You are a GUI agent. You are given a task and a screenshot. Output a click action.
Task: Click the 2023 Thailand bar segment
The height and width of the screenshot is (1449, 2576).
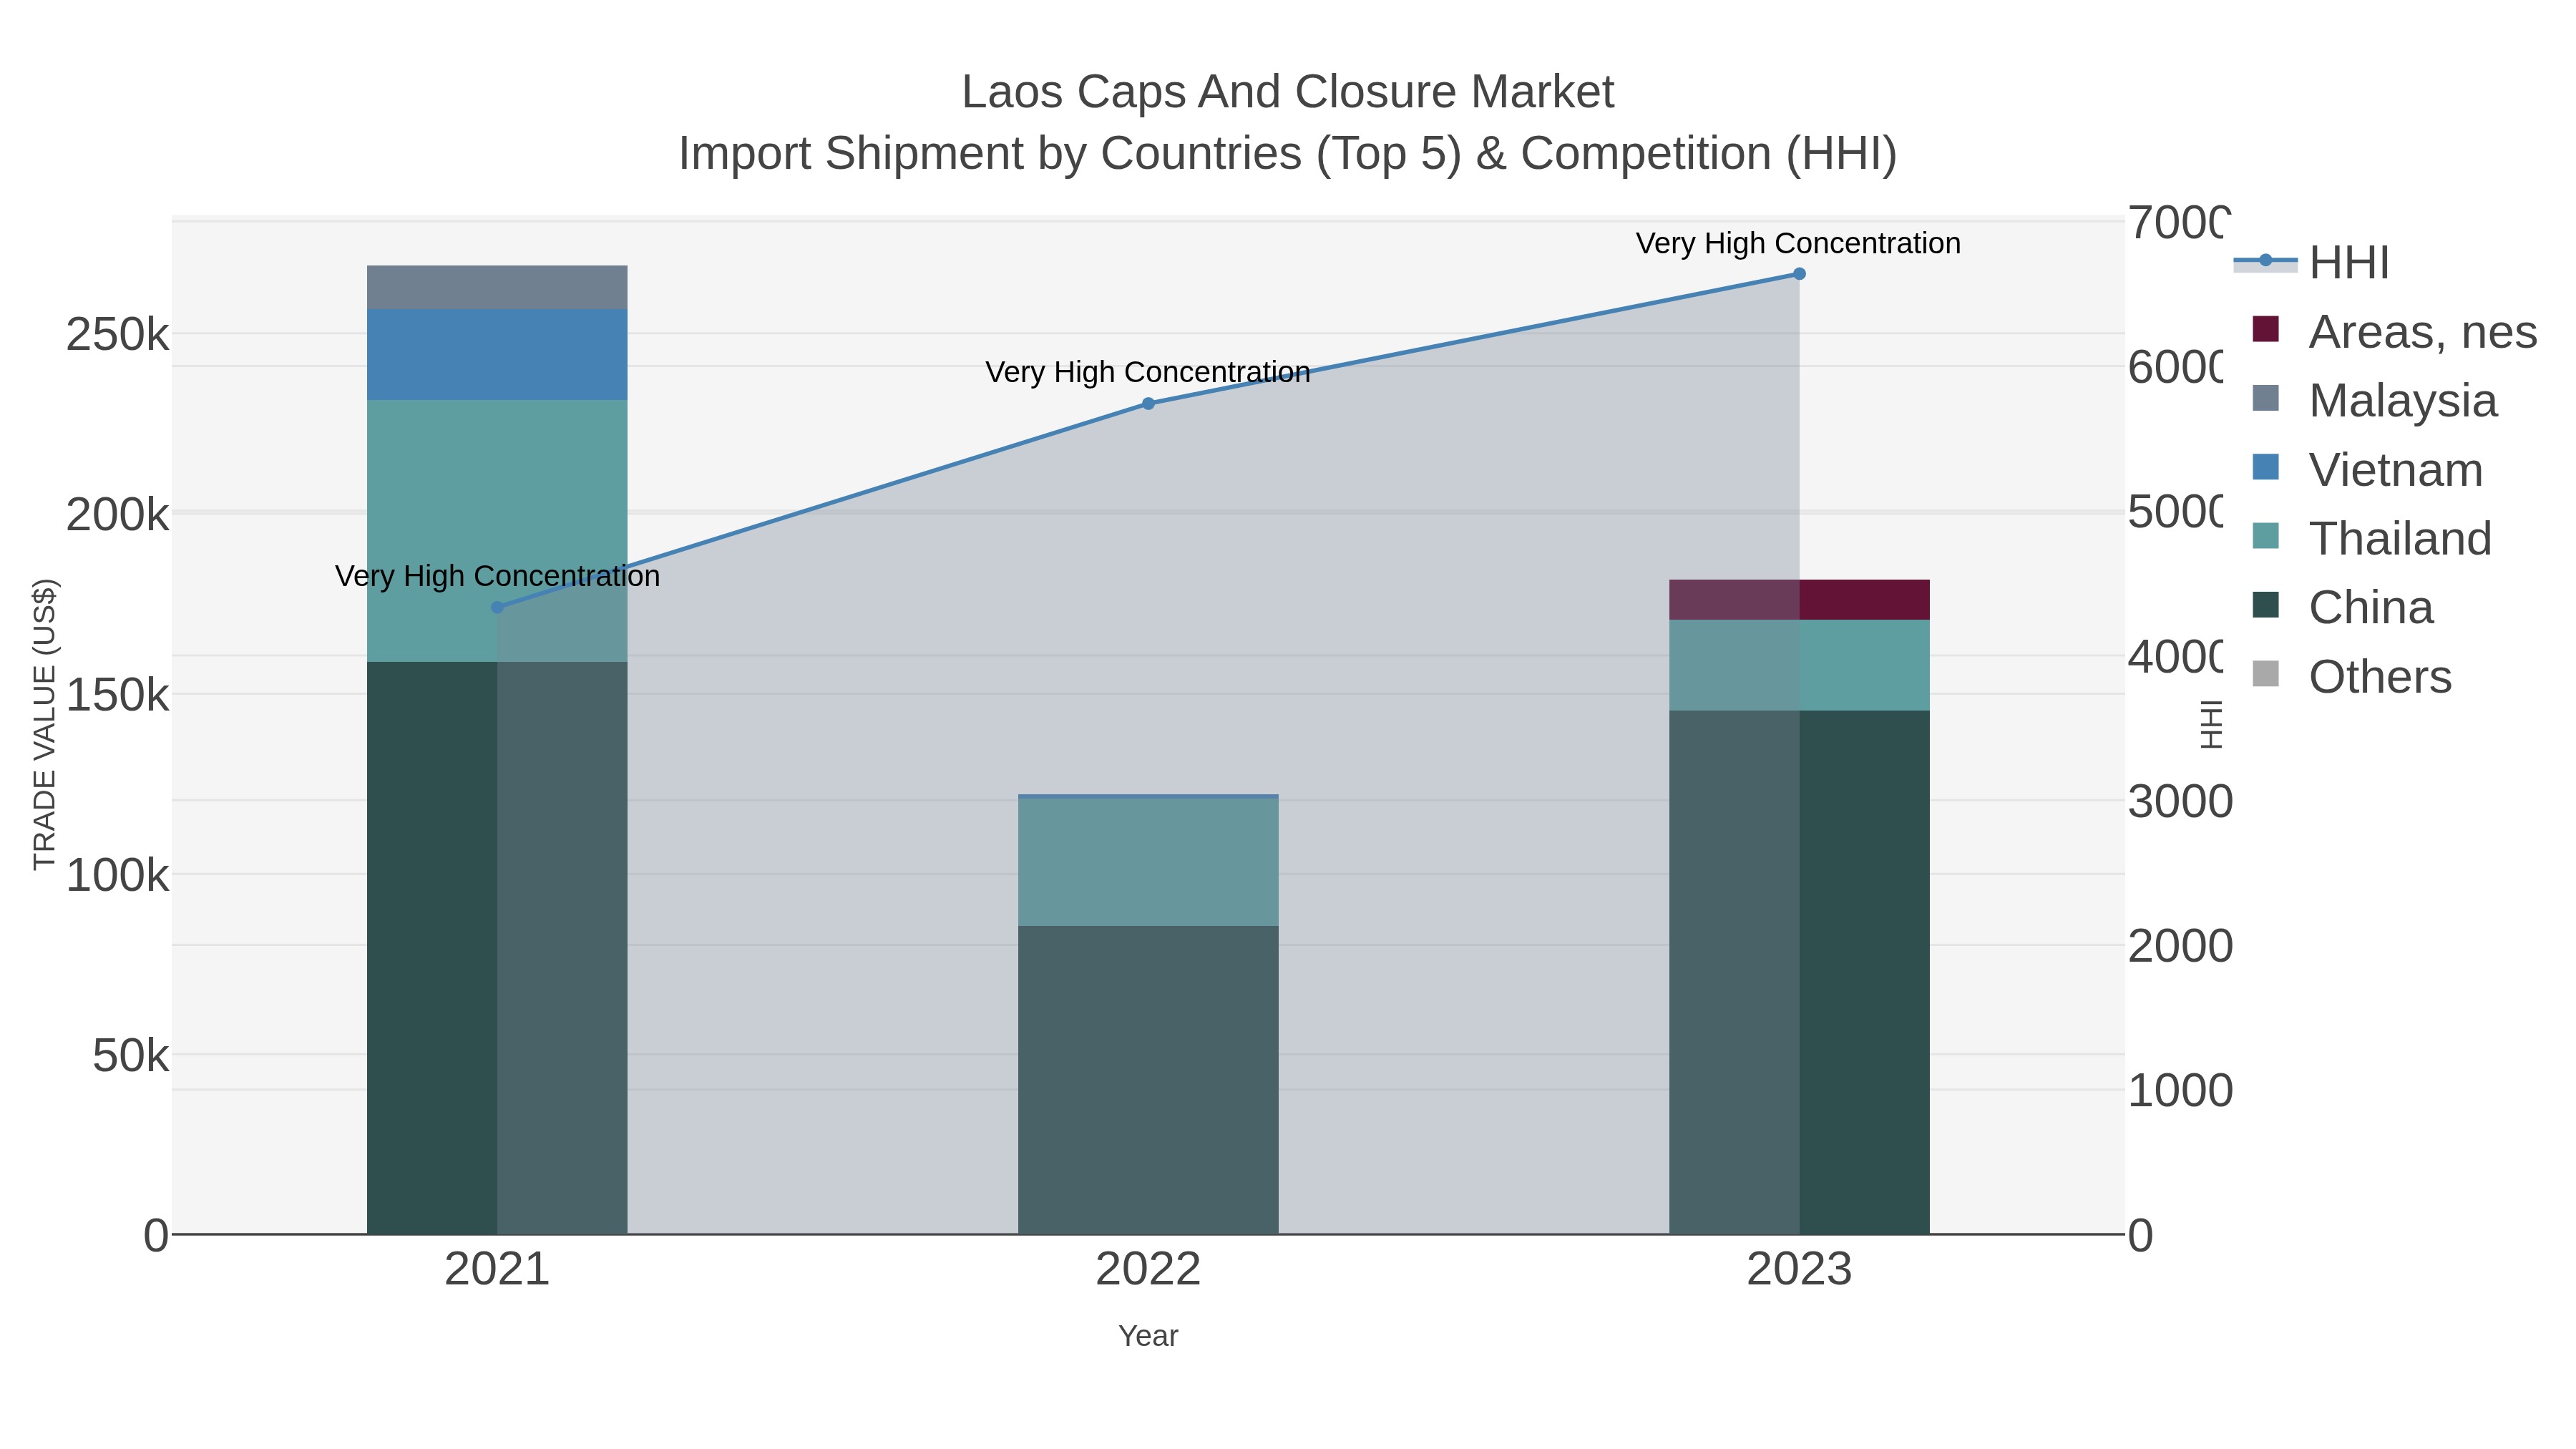[1799, 665]
